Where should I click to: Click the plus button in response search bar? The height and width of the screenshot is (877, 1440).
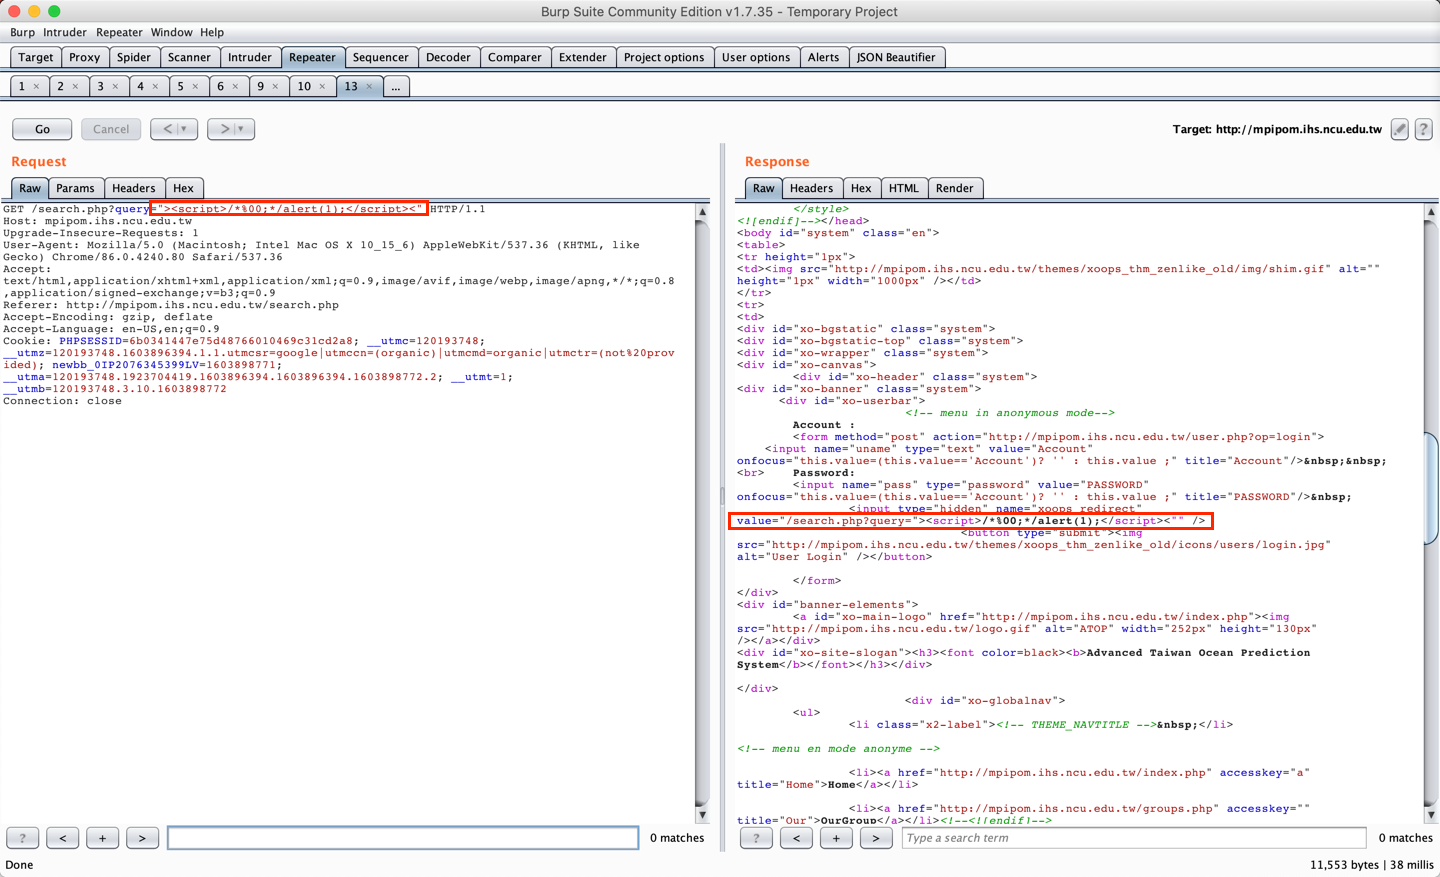[836, 838]
